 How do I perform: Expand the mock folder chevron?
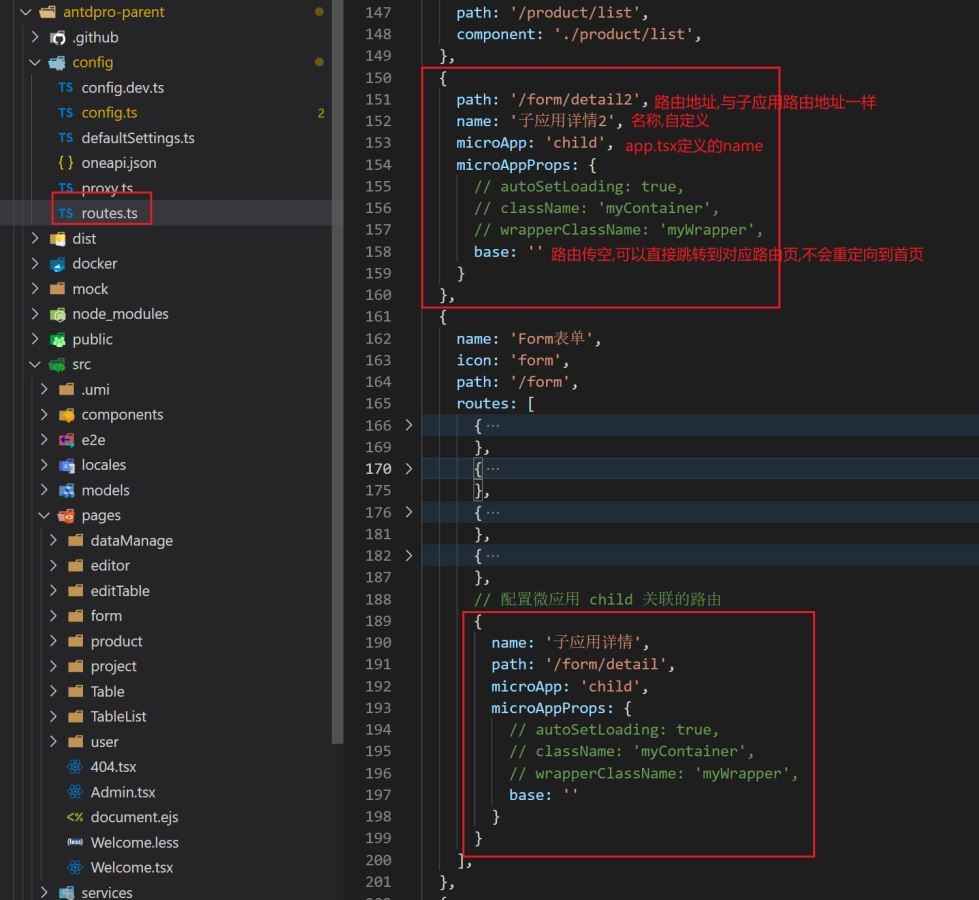(35, 289)
